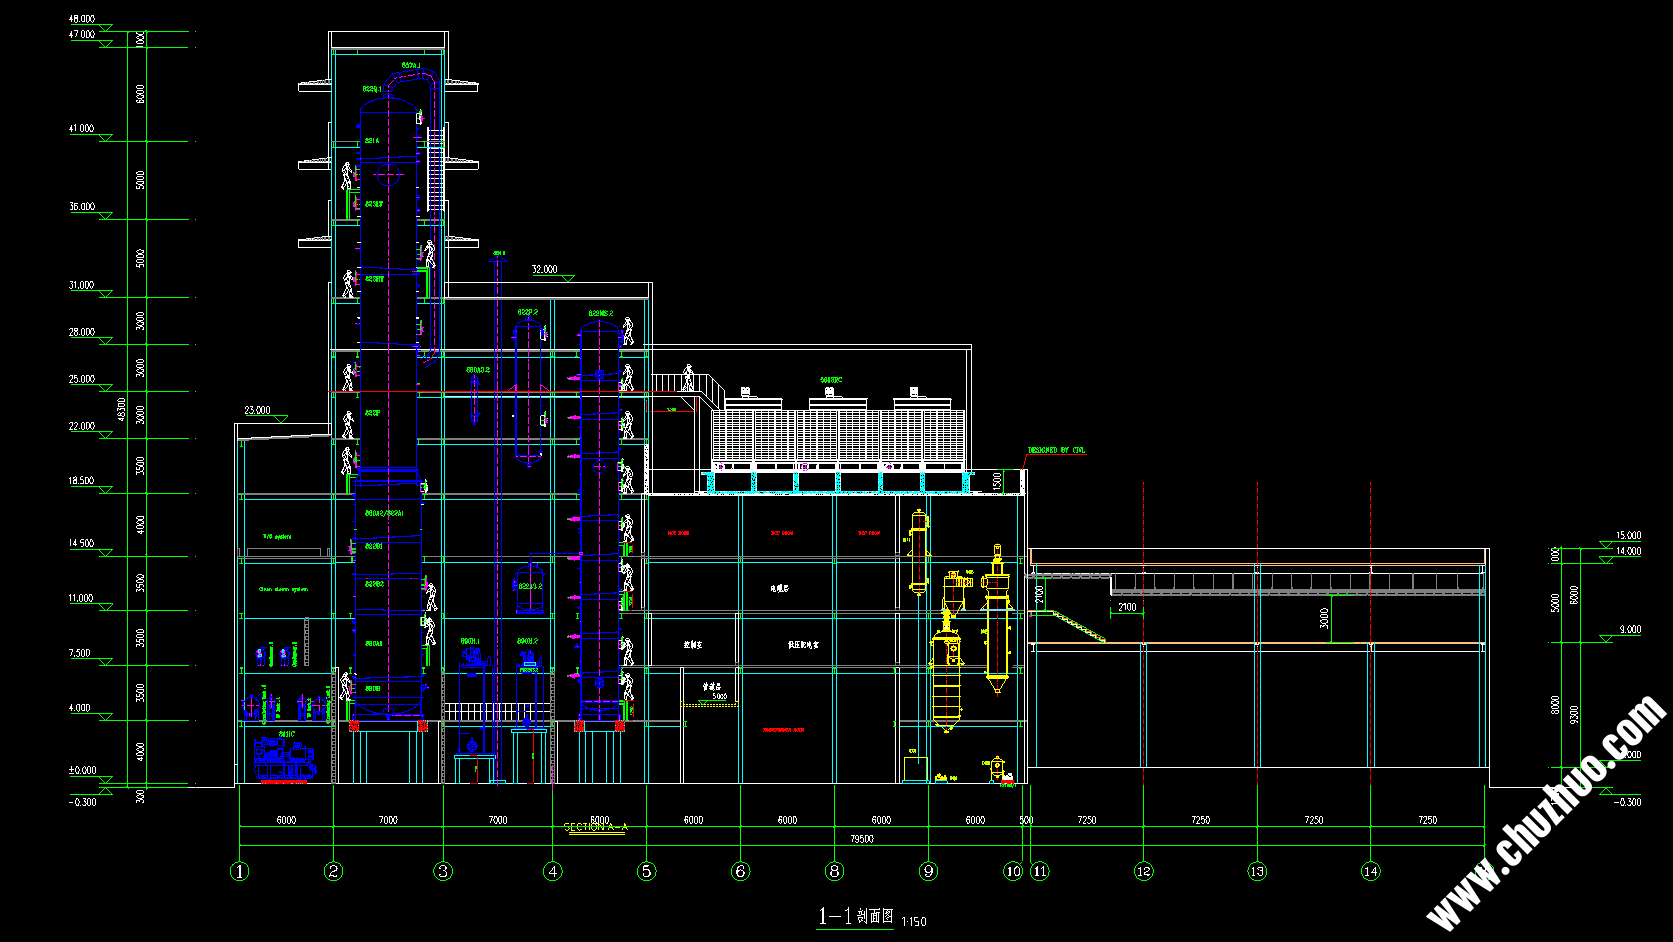Select the 23.000 elevation marker
This screenshot has height=942, width=1673.
(257, 411)
